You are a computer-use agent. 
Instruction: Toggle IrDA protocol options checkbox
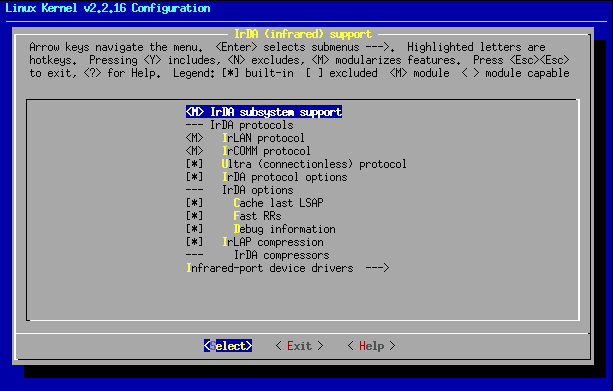[194, 177]
